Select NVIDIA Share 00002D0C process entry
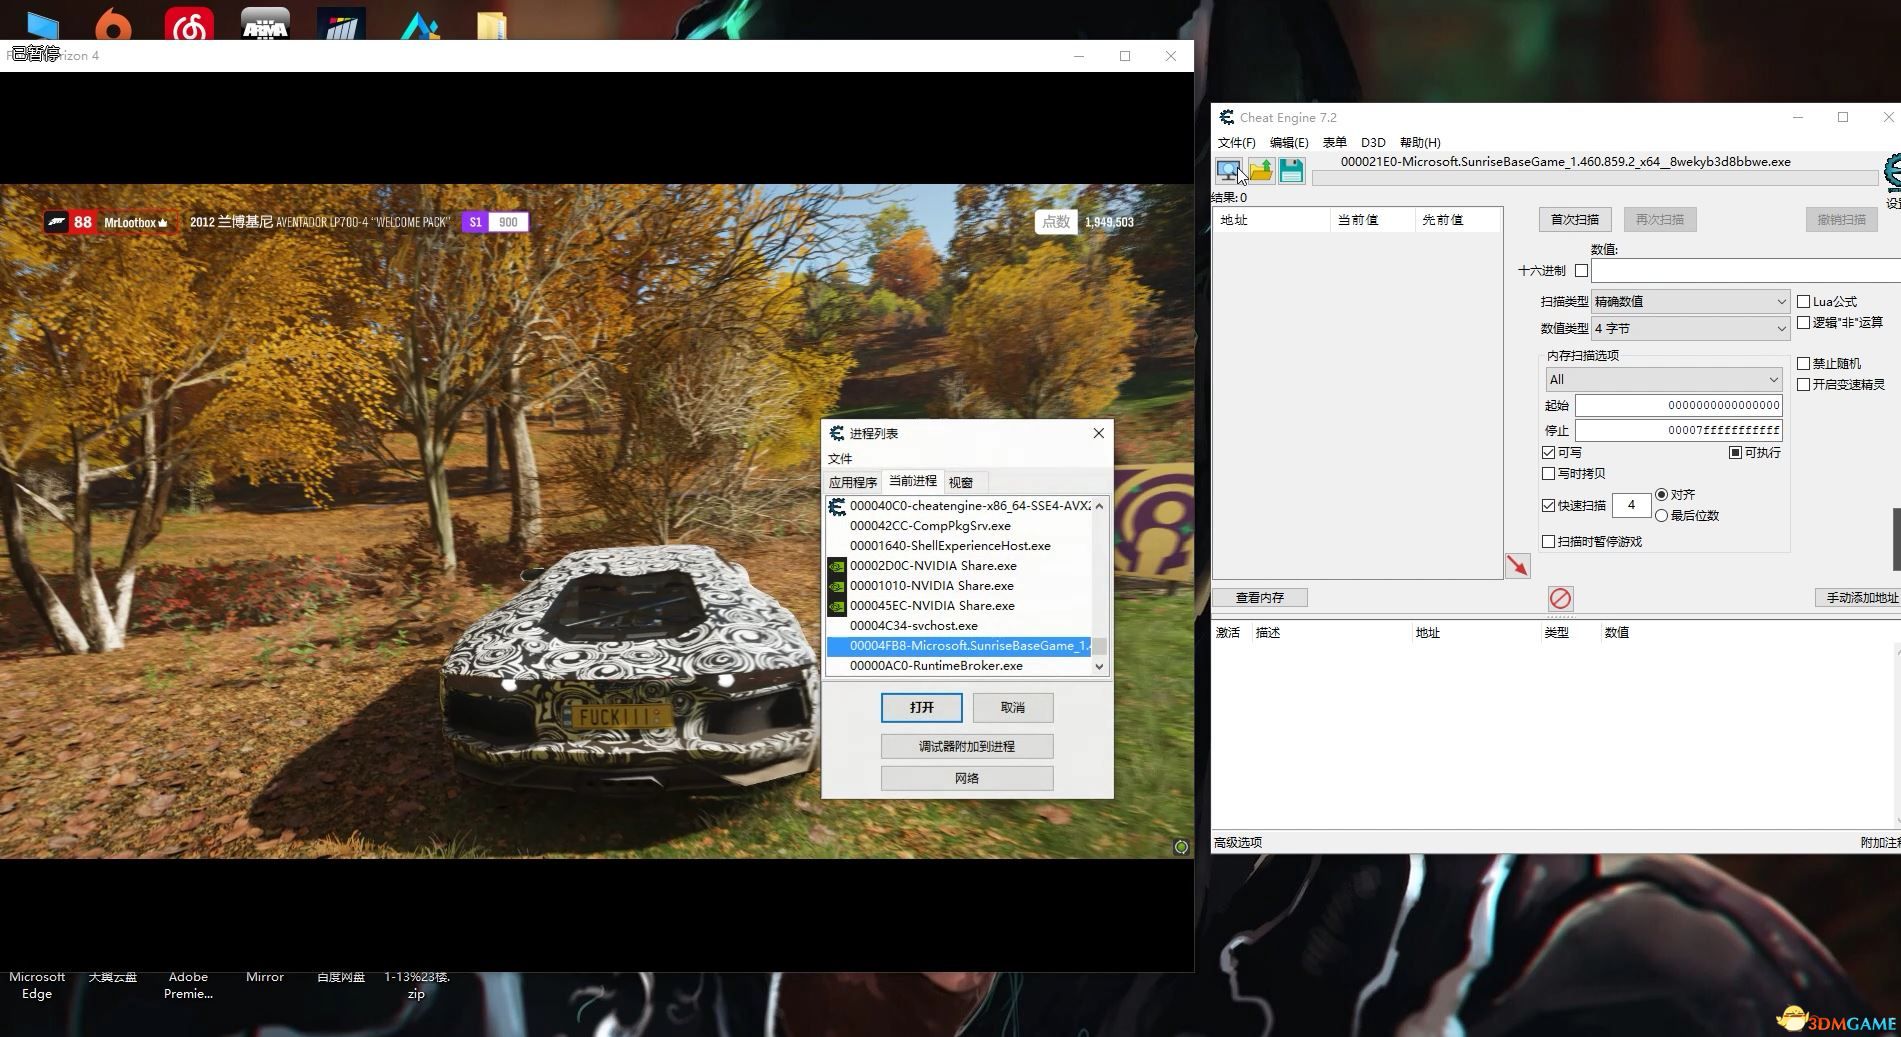Screen dimensions: 1901x1037 click(960, 566)
